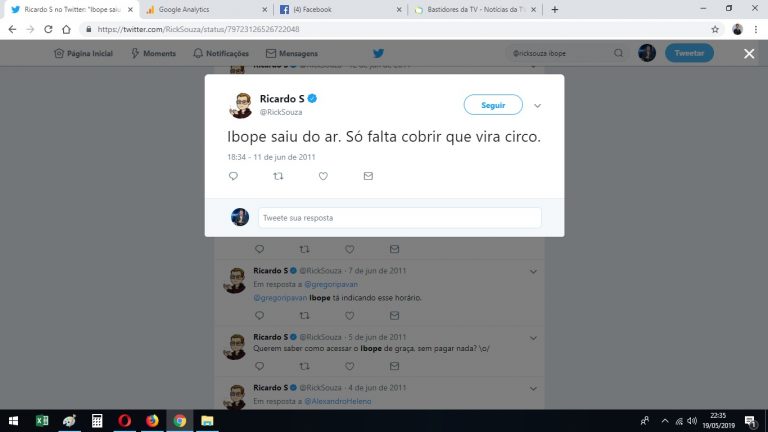Send the tweet by direct message envelope icon
This screenshot has width=768, height=432.
point(368,176)
